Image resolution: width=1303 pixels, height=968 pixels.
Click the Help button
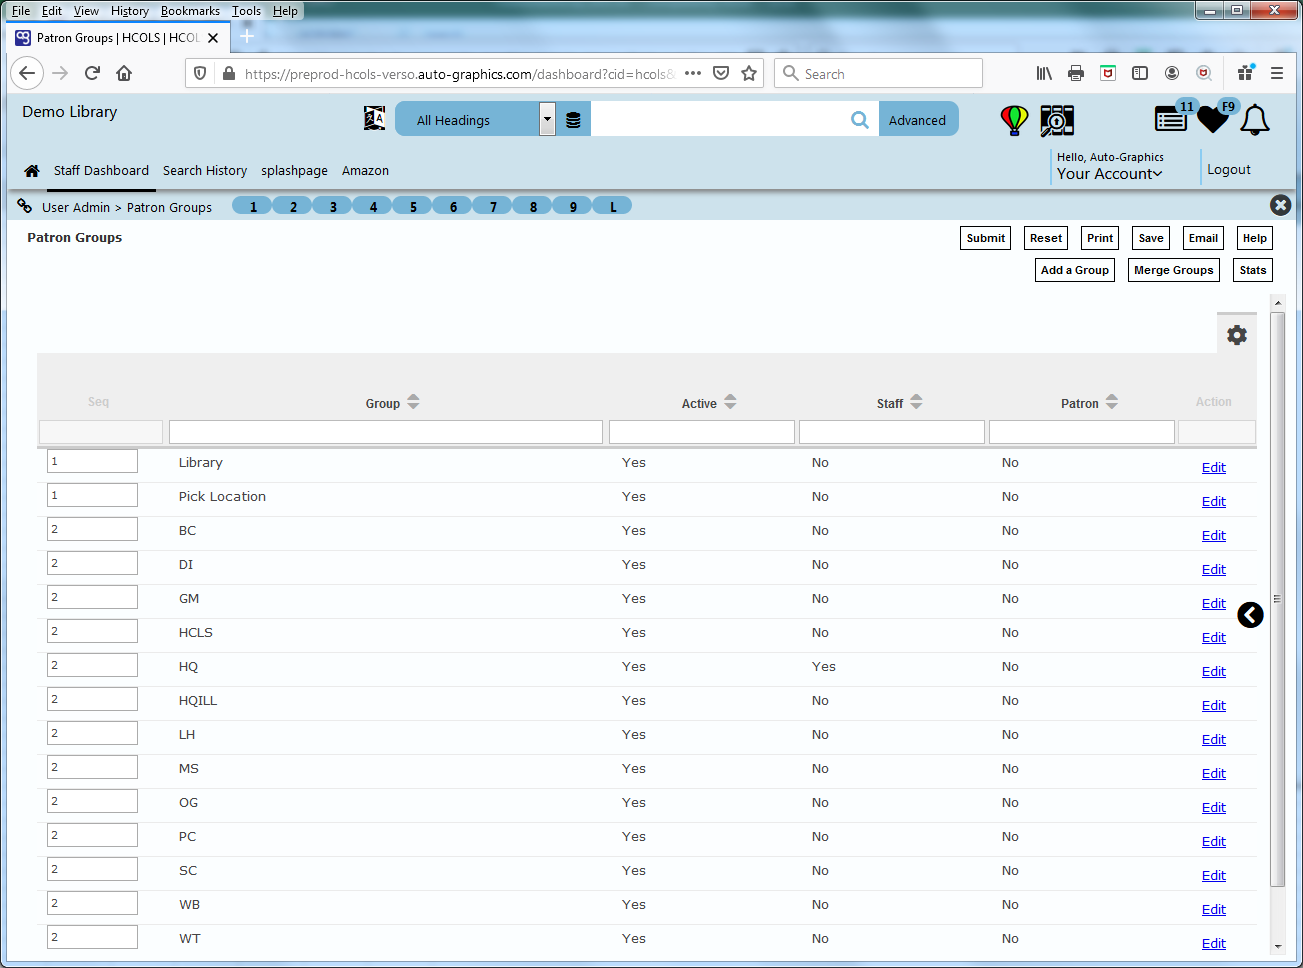point(1255,238)
